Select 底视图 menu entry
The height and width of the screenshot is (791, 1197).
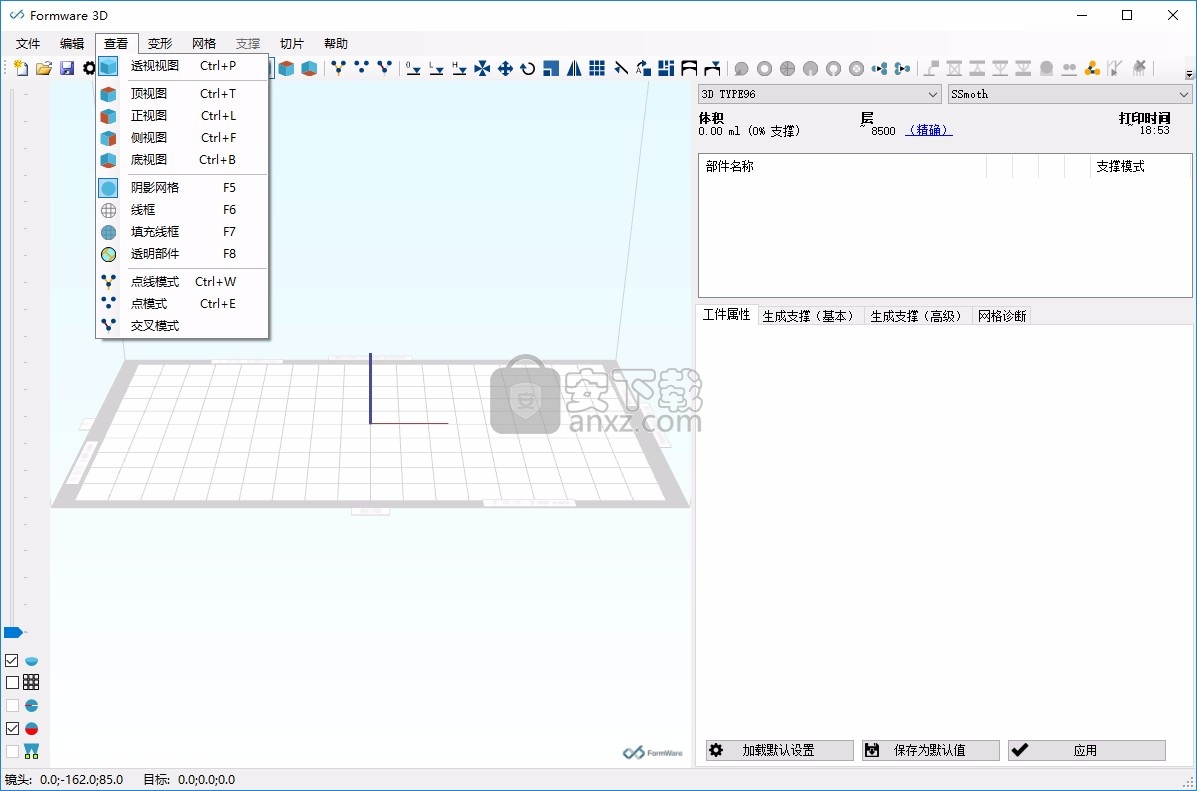click(182, 160)
